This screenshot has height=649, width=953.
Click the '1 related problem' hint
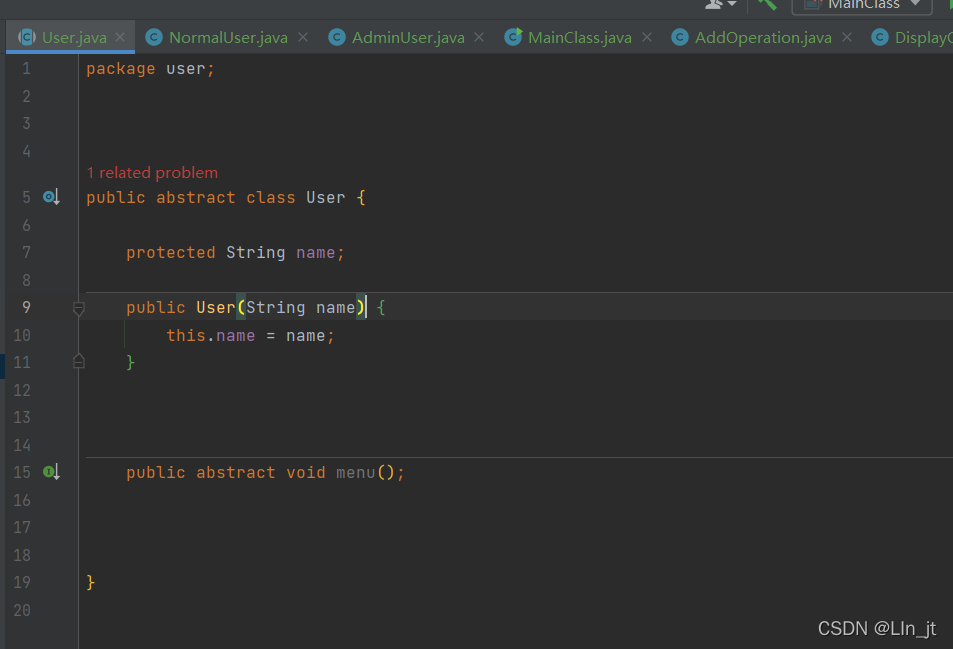152,173
